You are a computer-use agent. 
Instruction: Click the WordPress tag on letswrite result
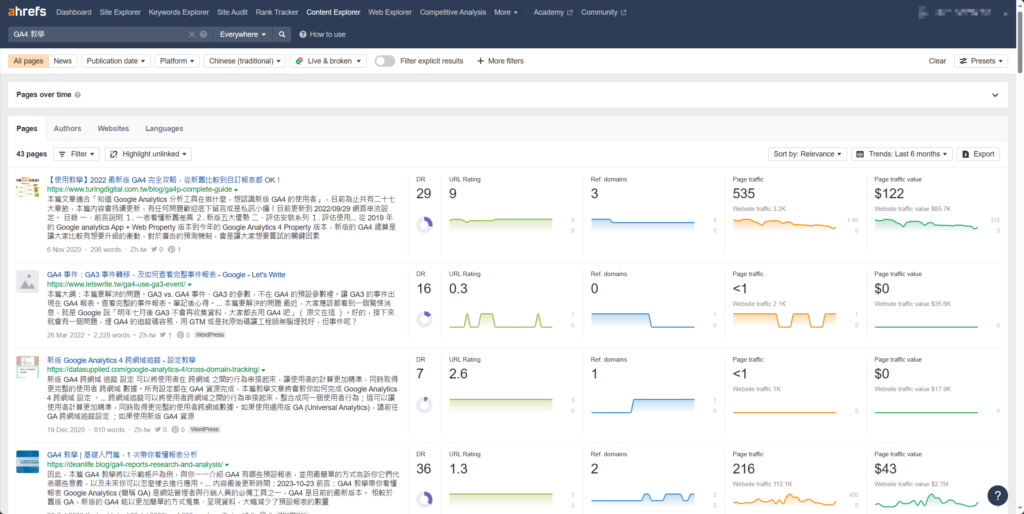point(210,335)
